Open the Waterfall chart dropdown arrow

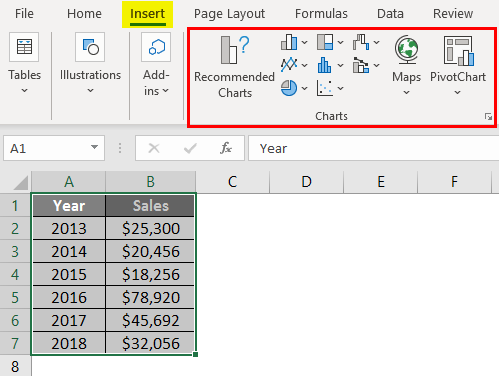pyautogui.click(x=376, y=43)
